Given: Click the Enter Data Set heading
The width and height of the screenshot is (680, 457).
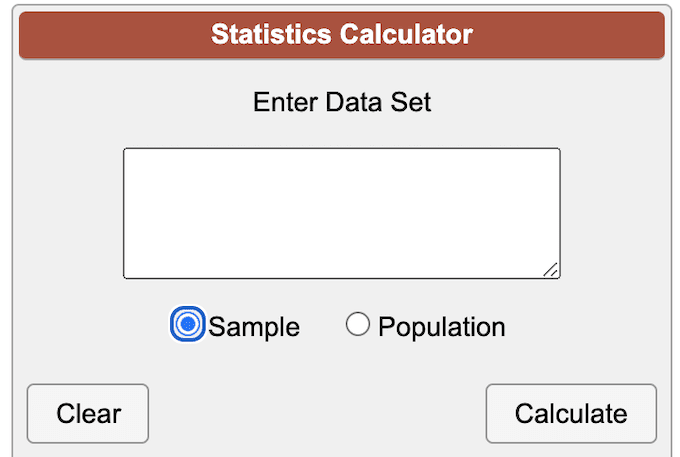Looking at the screenshot, I should [x=342, y=102].
